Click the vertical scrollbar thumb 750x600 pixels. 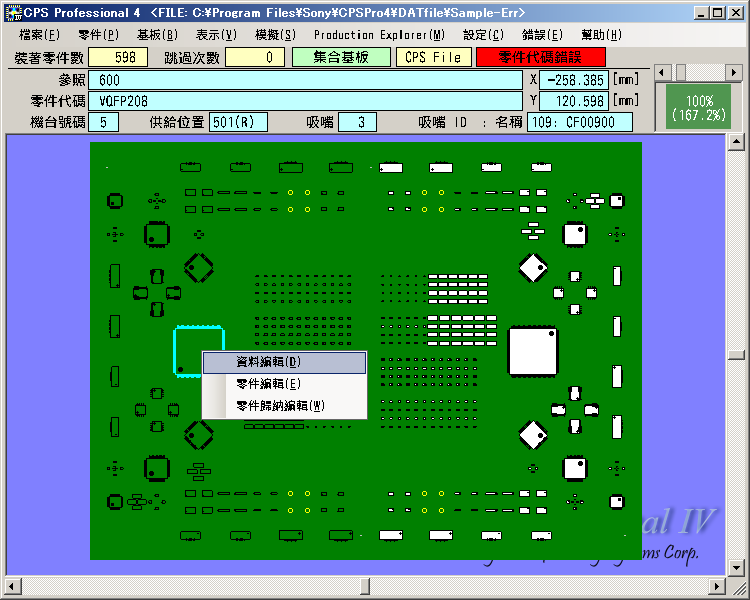(736, 355)
